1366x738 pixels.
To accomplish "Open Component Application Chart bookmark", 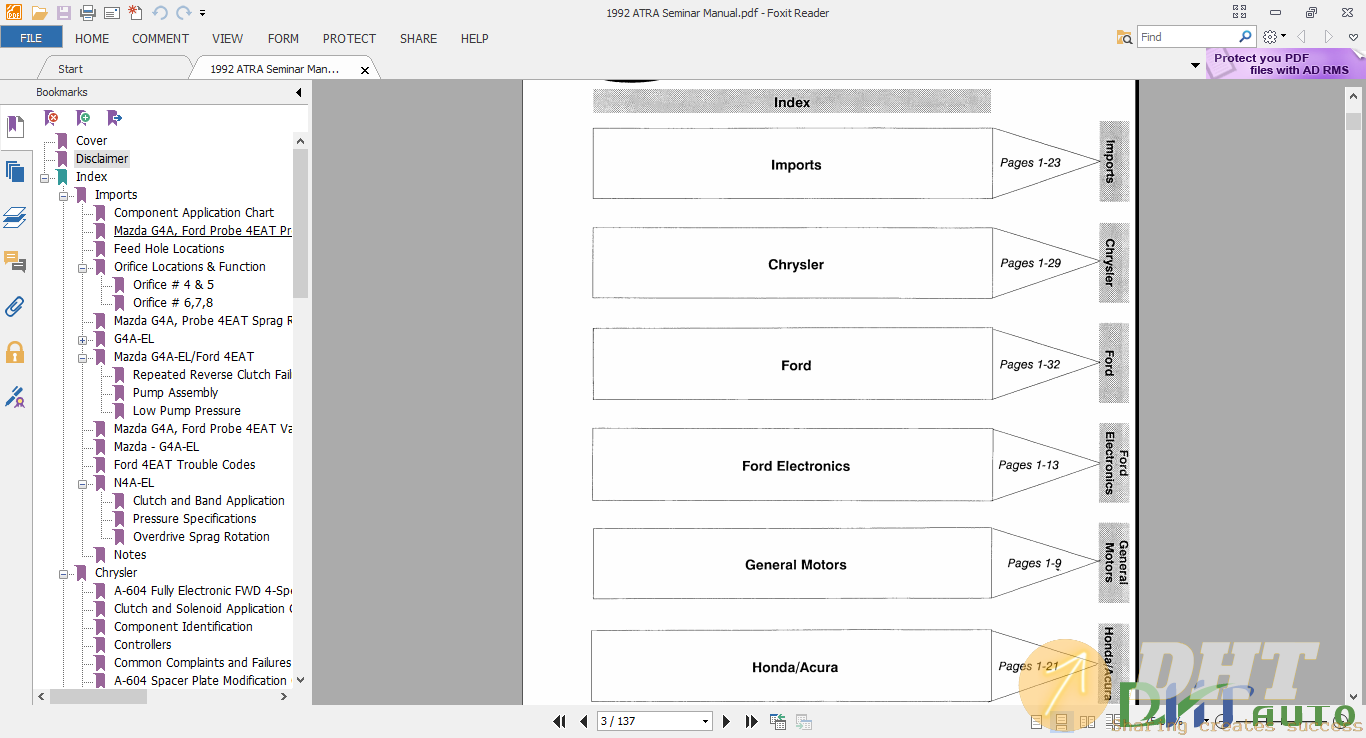I will (194, 213).
